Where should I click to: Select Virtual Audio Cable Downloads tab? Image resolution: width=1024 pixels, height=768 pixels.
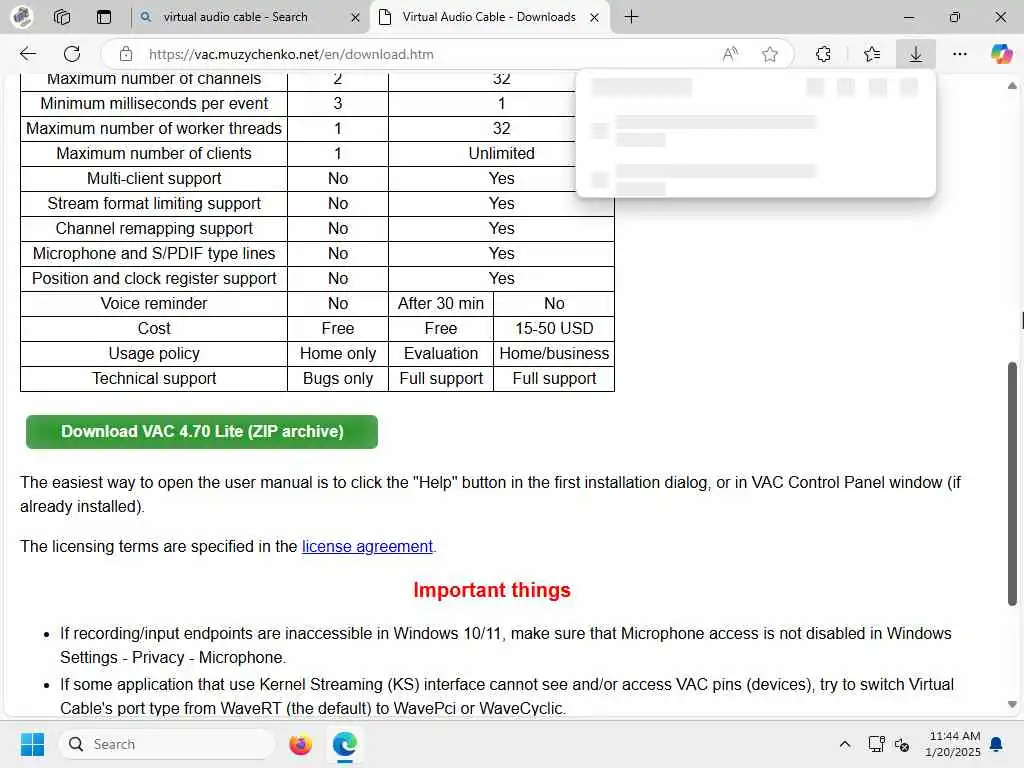tap(490, 17)
